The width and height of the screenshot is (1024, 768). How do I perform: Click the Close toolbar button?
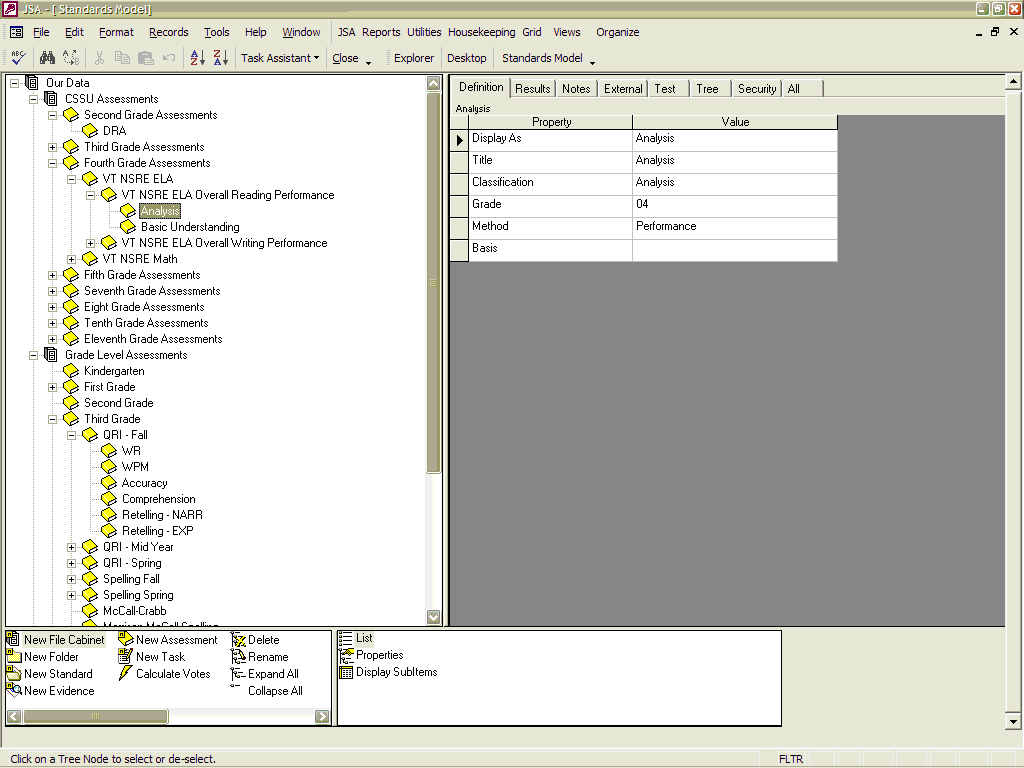(x=345, y=58)
